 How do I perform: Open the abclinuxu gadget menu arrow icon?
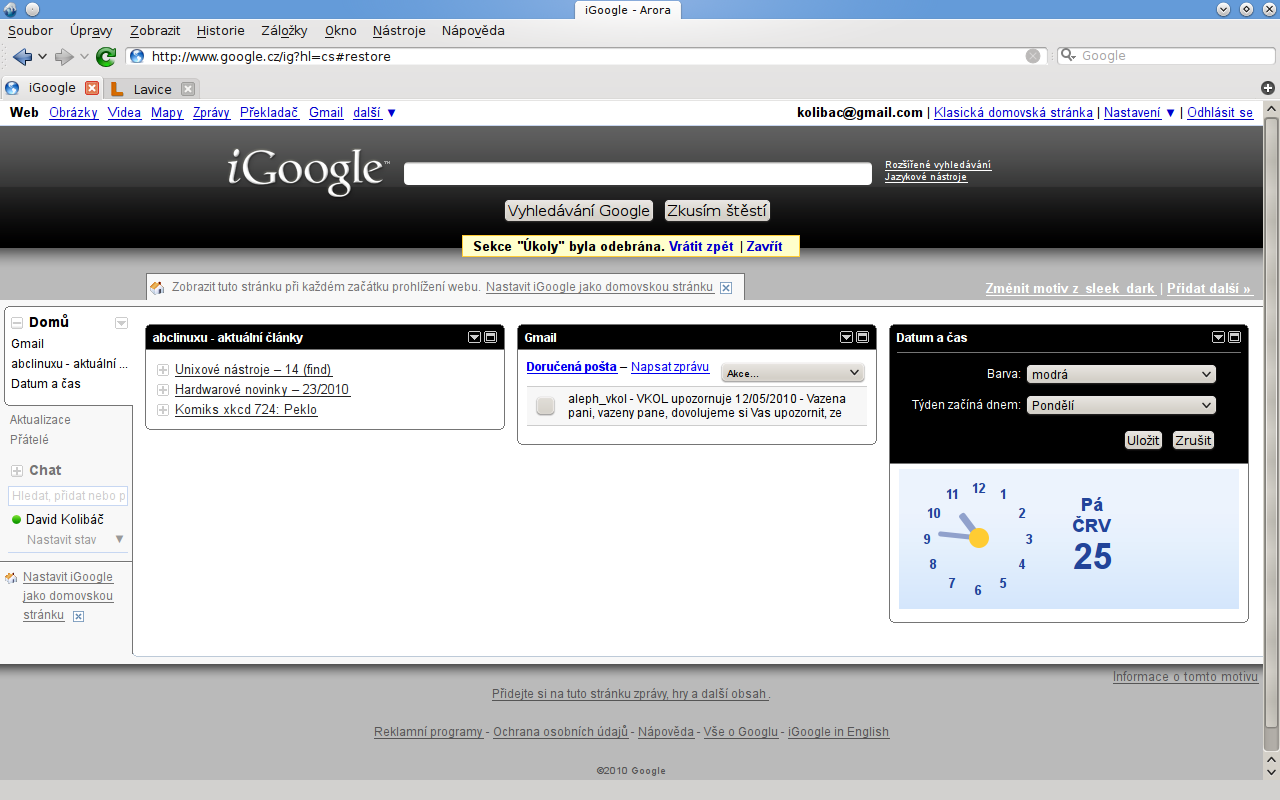tap(475, 338)
